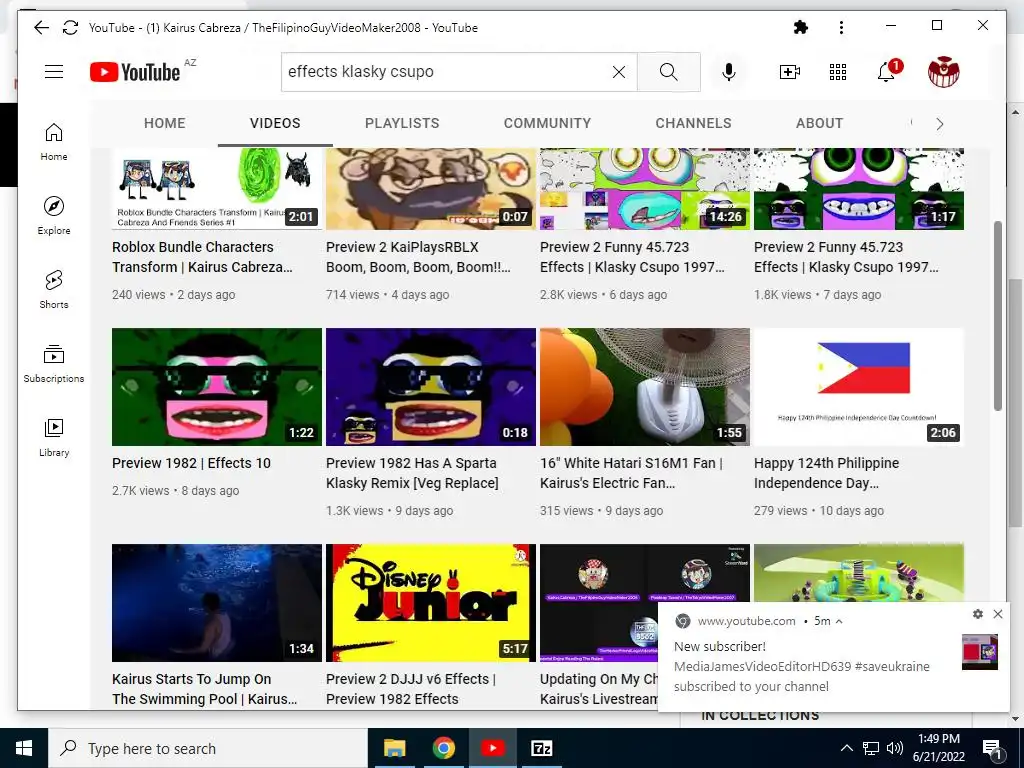Image resolution: width=1024 pixels, height=768 pixels.
Task: Open the volume speaker tray icon
Action: (895, 748)
